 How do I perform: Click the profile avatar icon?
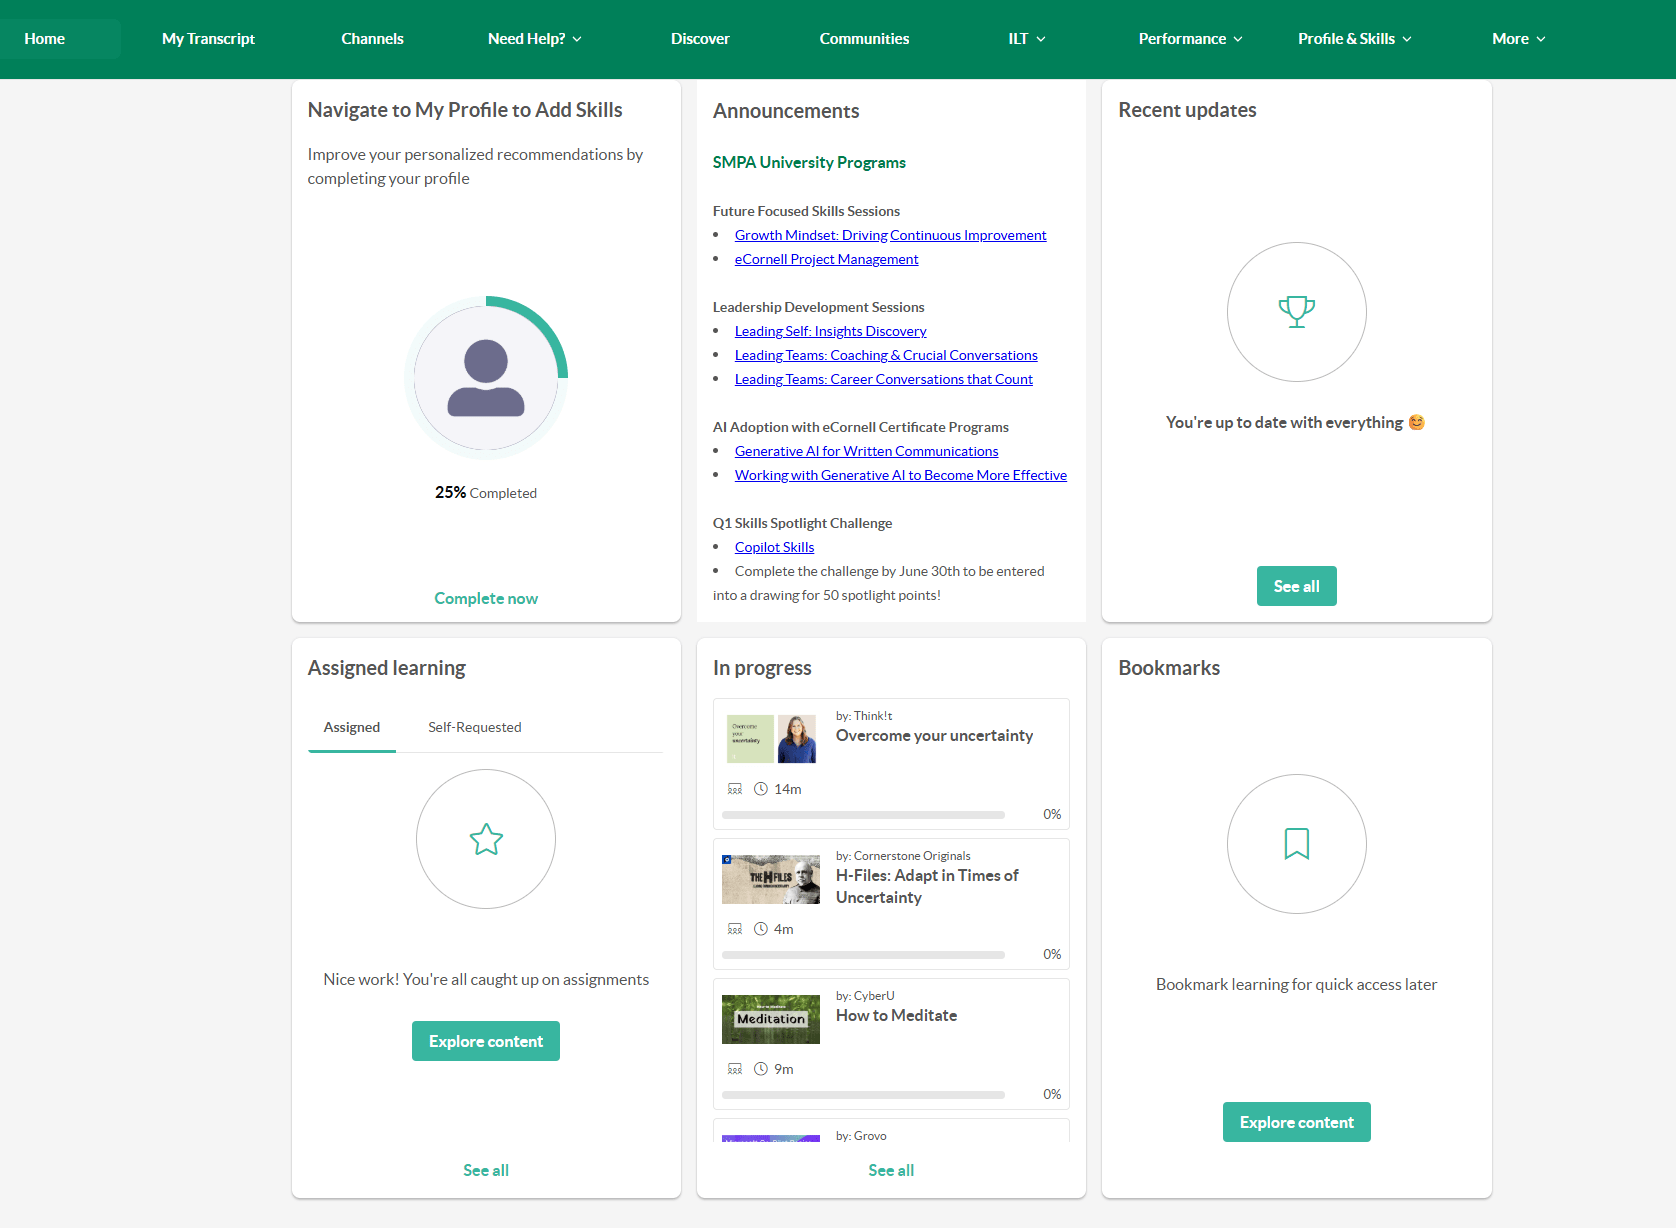[x=486, y=378]
